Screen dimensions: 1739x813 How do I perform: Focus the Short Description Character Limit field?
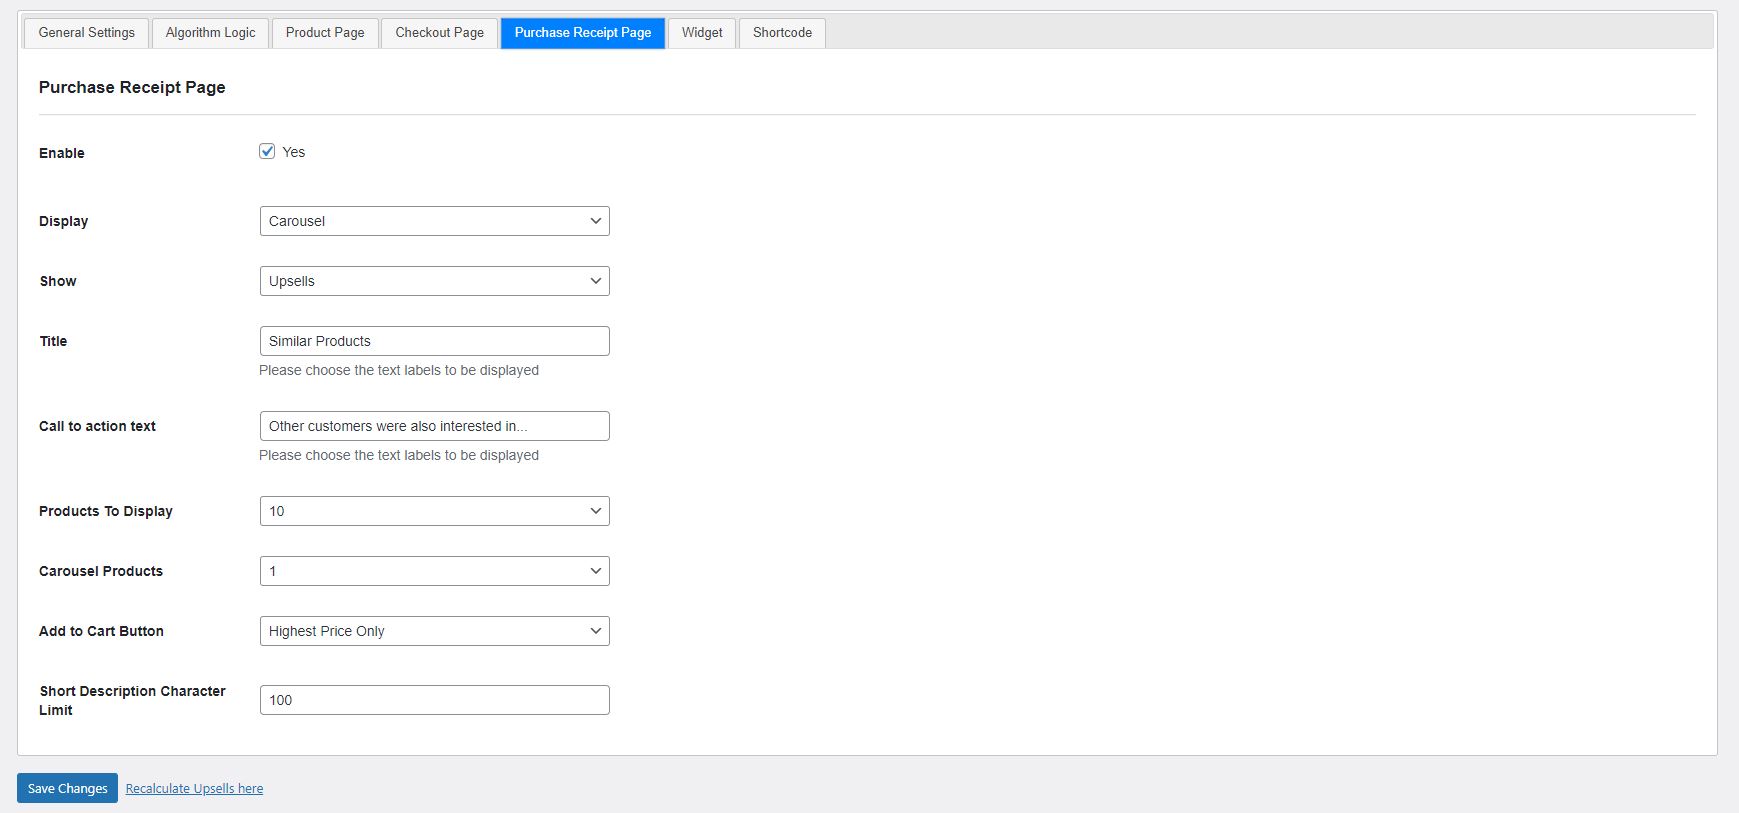pyautogui.click(x=434, y=700)
